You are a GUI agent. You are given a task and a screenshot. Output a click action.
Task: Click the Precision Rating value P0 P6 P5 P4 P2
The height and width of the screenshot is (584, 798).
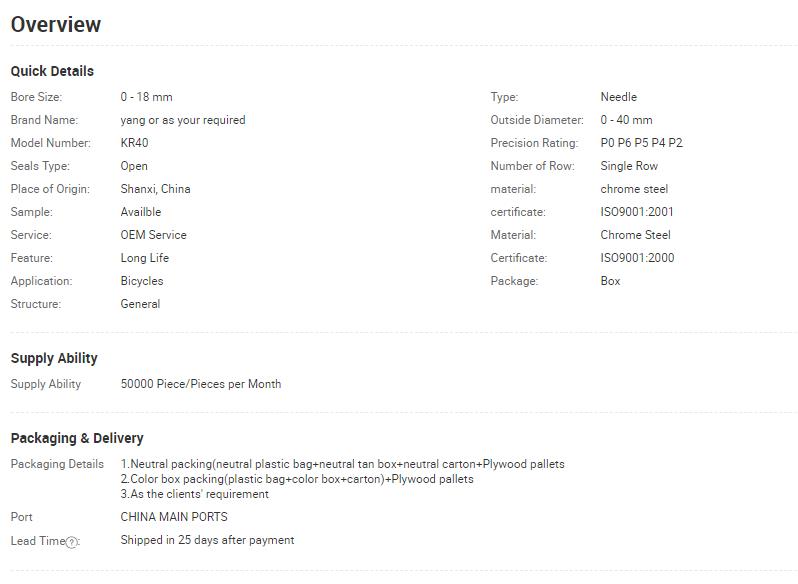[x=641, y=143]
